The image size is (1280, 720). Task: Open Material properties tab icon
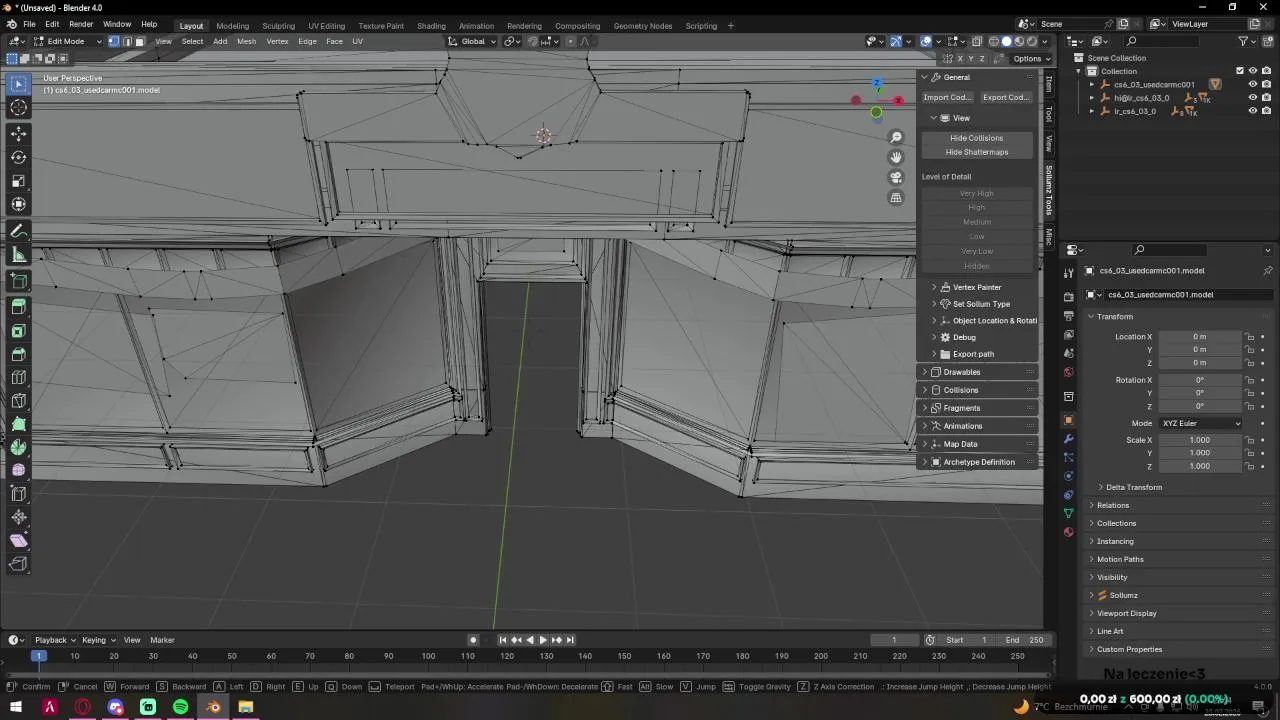pos(1068,532)
